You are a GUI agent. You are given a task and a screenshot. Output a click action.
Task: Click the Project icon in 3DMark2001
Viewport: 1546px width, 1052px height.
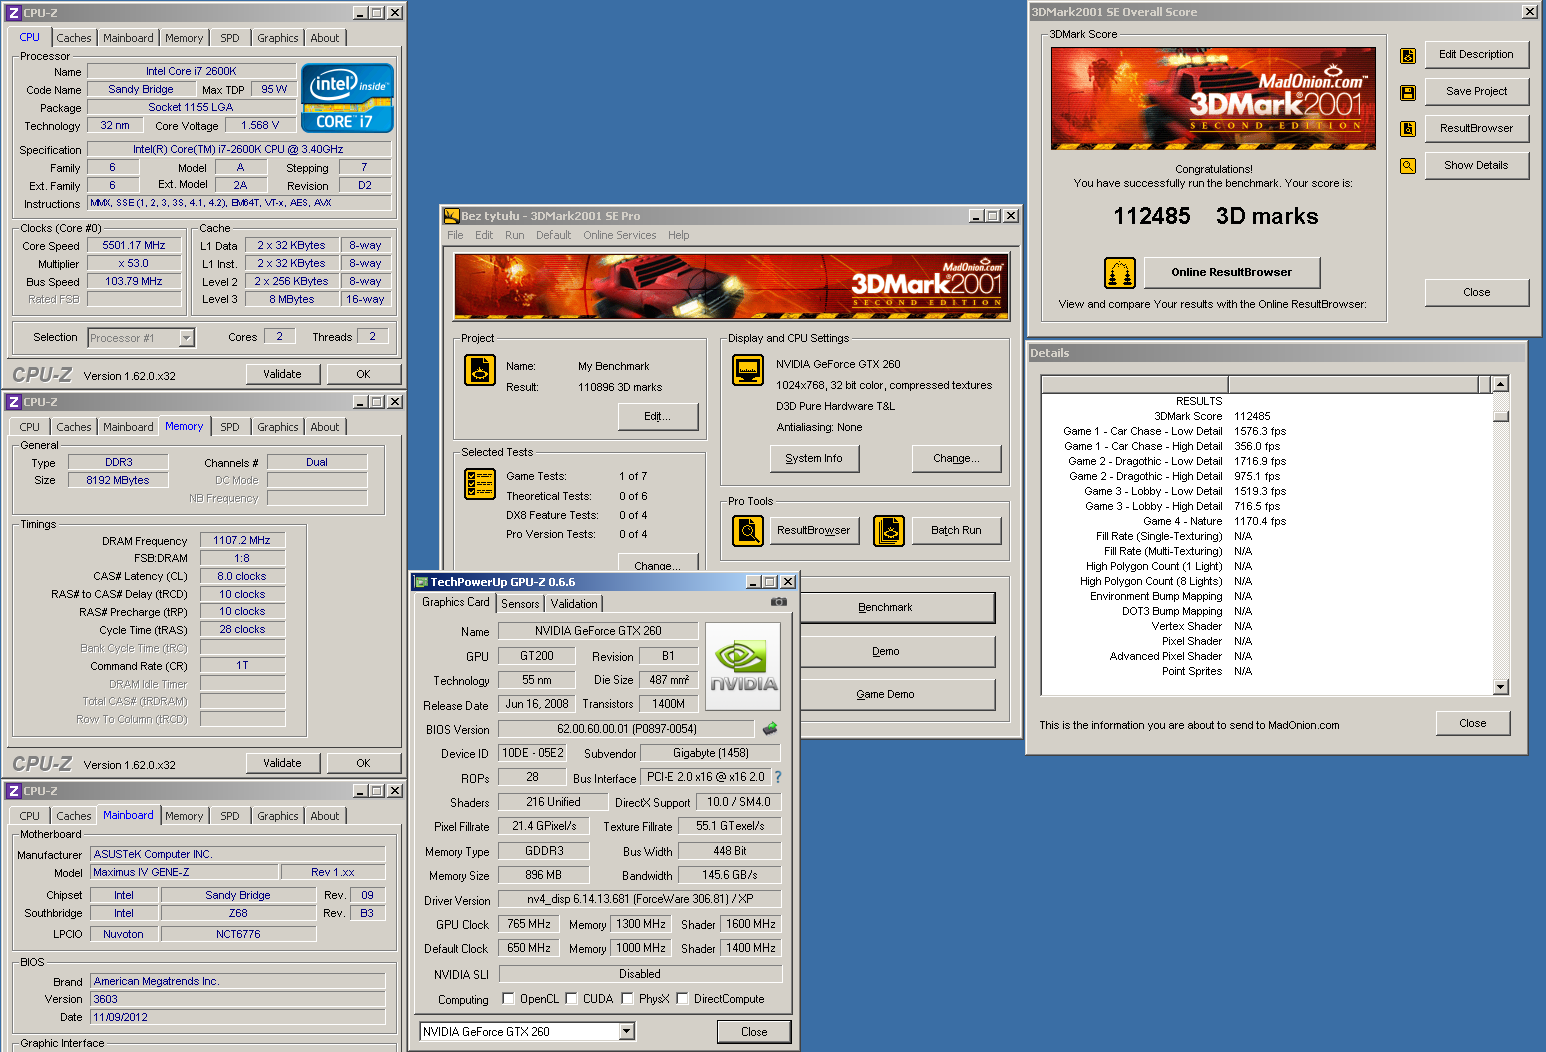click(480, 370)
